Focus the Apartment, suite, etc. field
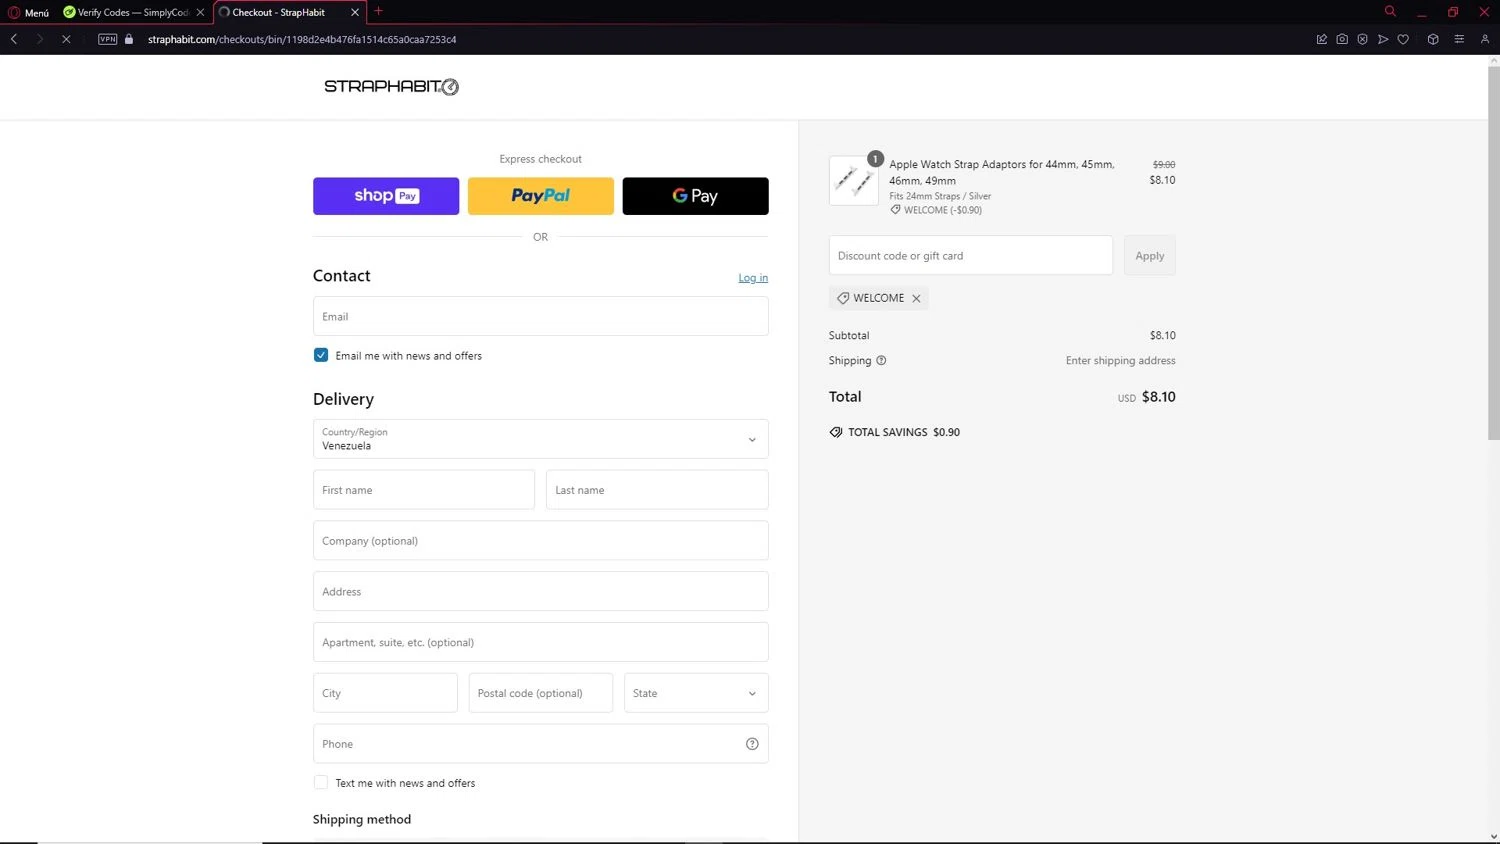 point(541,642)
